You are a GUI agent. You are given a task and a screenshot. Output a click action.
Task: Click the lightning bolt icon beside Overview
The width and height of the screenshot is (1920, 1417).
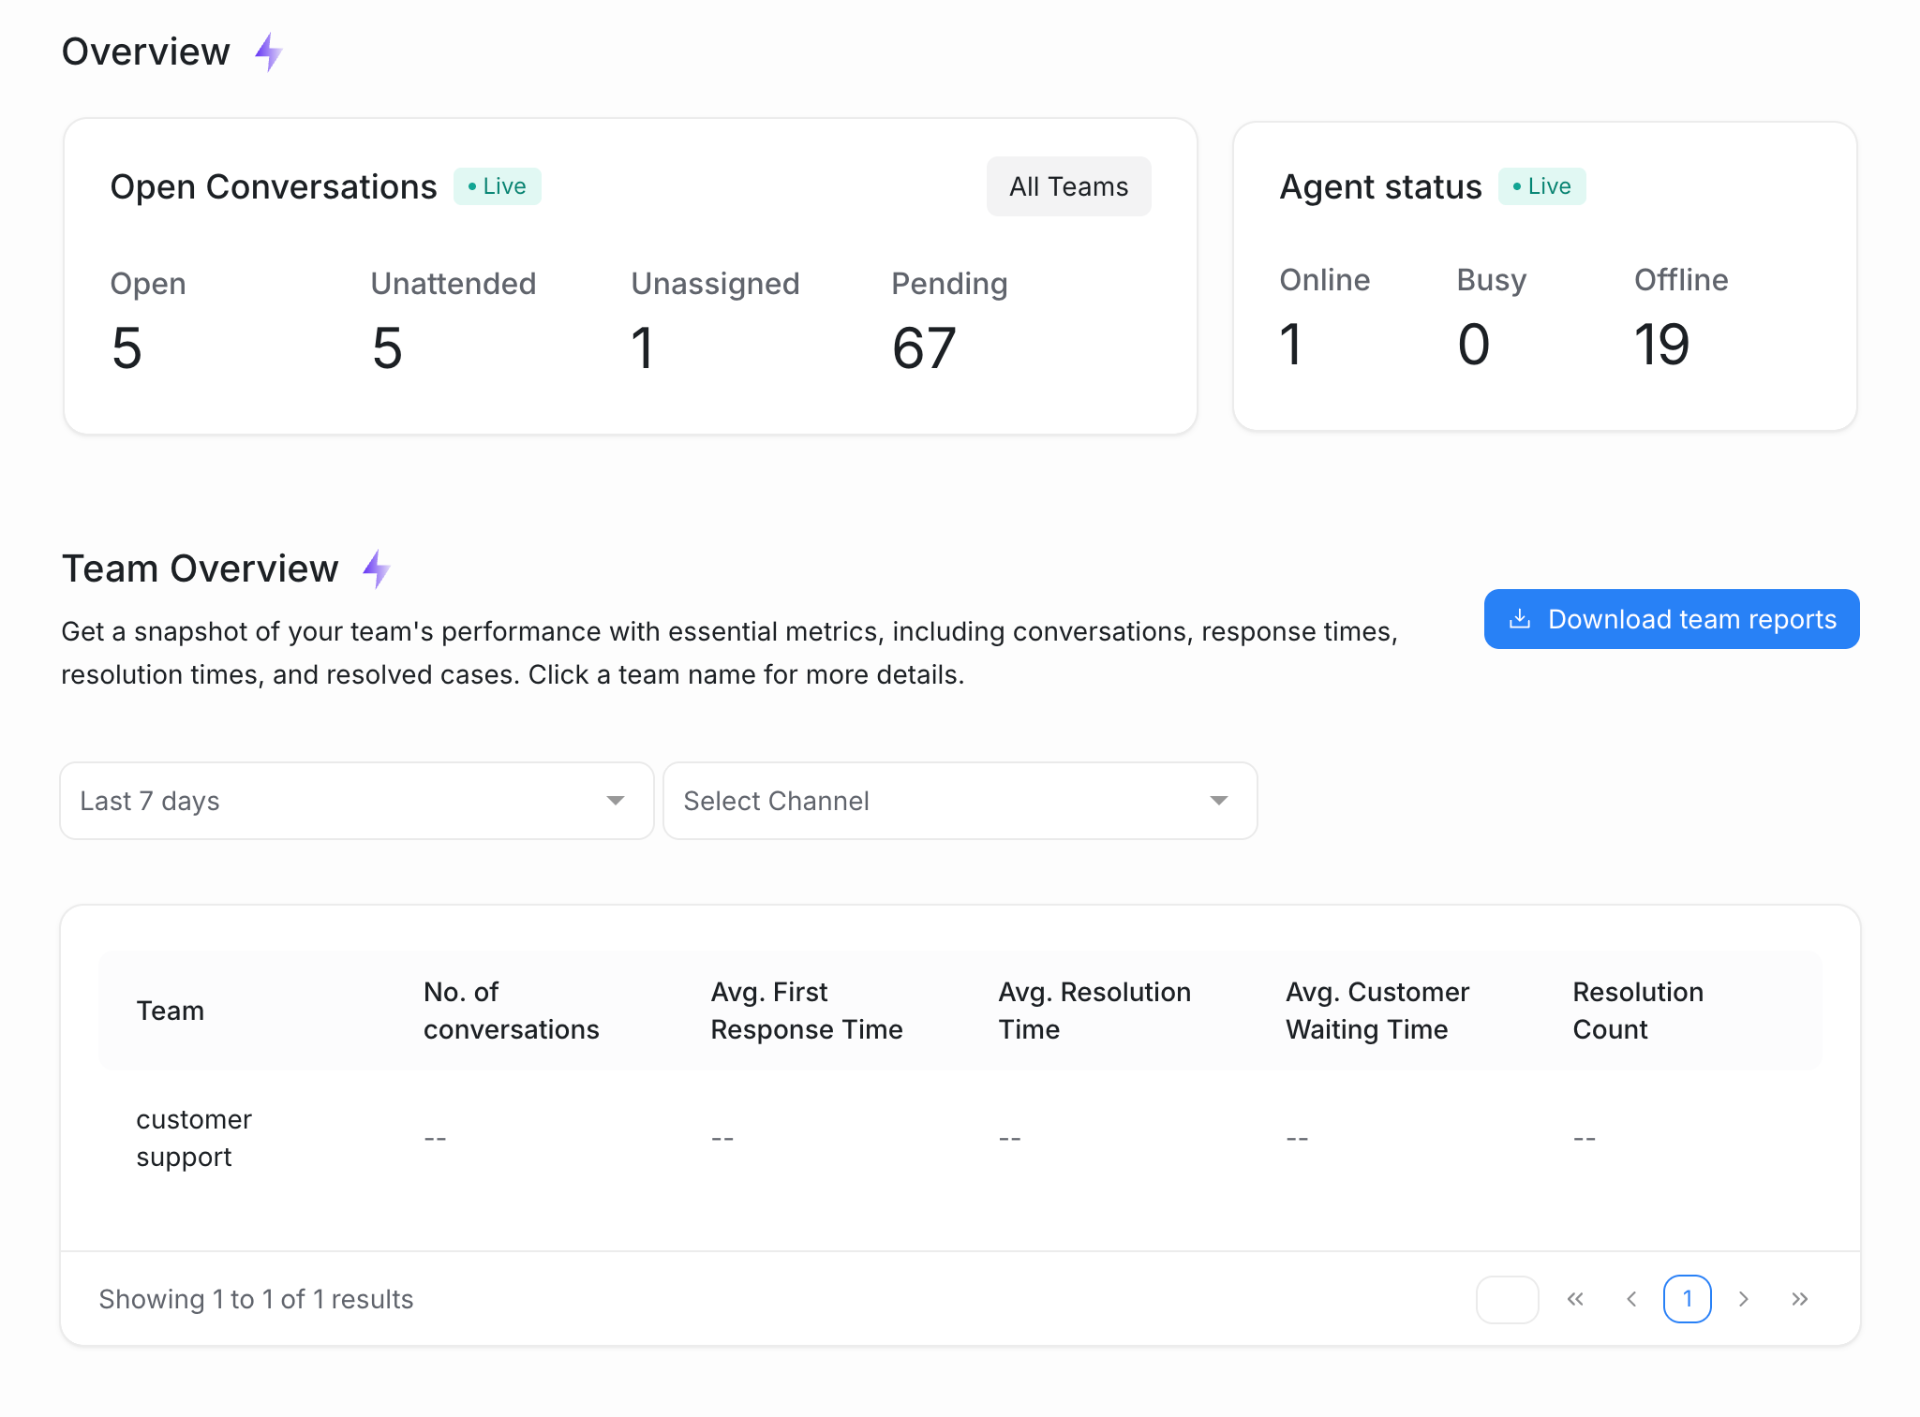268,52
